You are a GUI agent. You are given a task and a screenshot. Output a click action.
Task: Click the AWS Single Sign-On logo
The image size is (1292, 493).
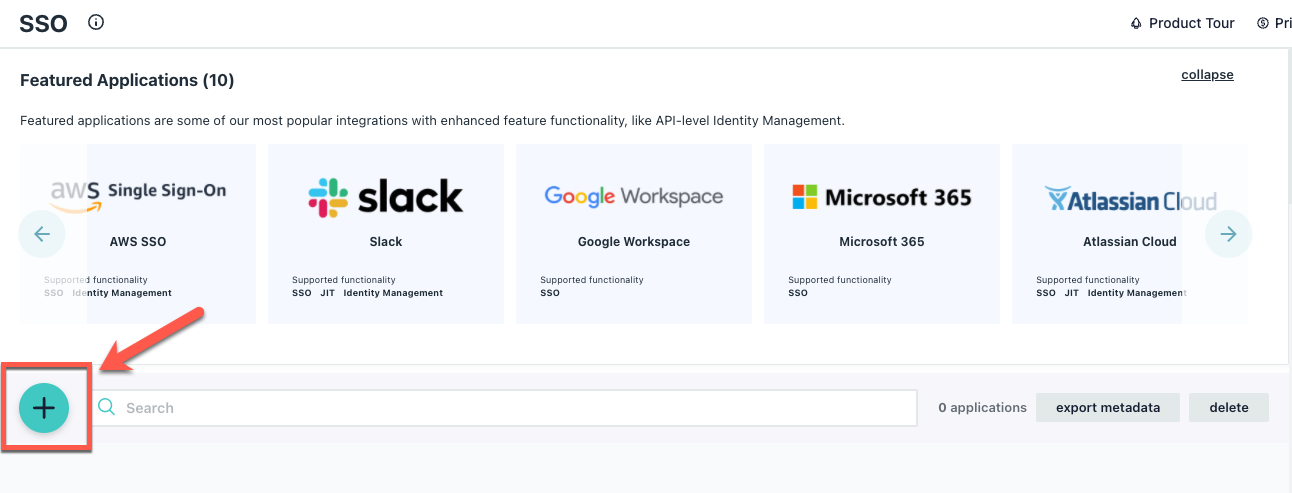pos(138,195)
